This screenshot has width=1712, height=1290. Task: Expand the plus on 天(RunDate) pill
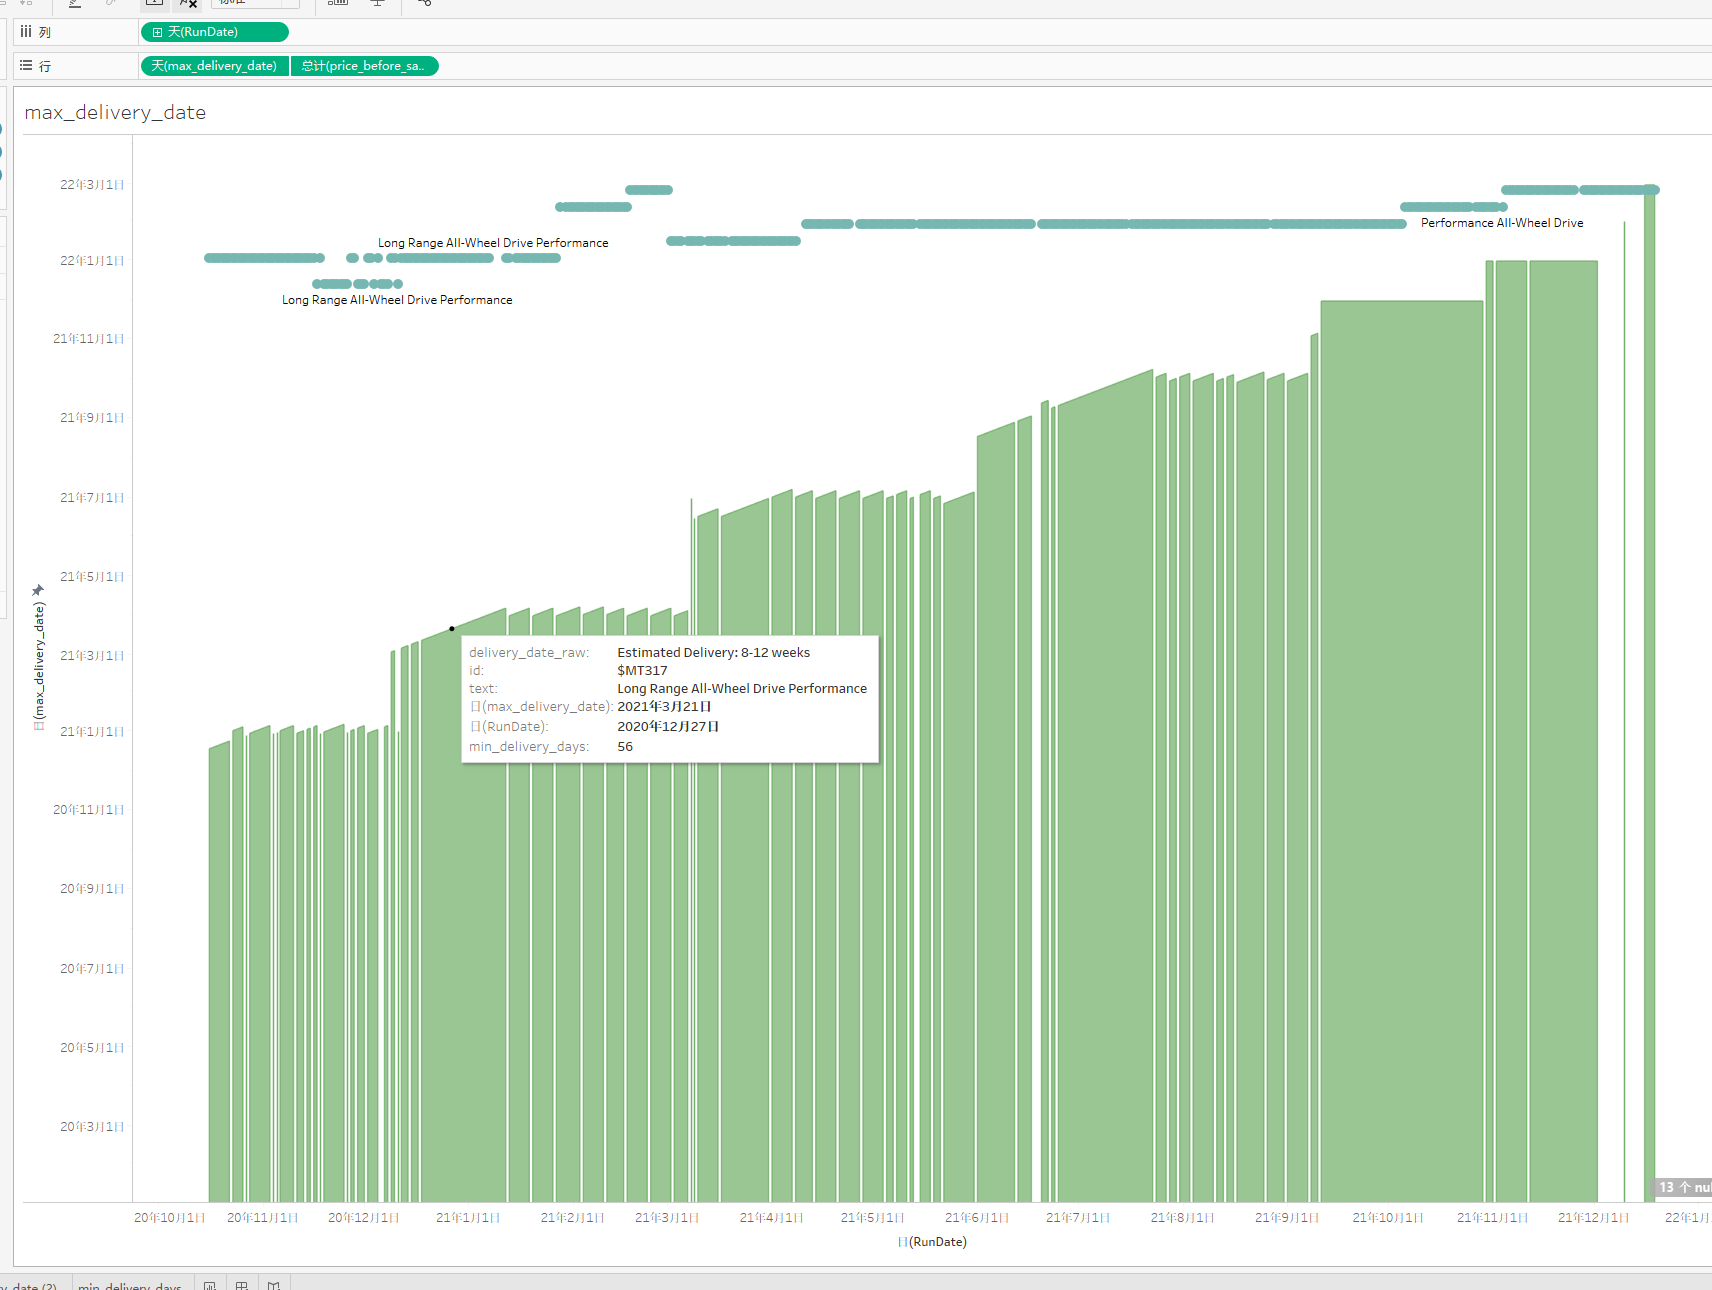(x=157, y=32)
